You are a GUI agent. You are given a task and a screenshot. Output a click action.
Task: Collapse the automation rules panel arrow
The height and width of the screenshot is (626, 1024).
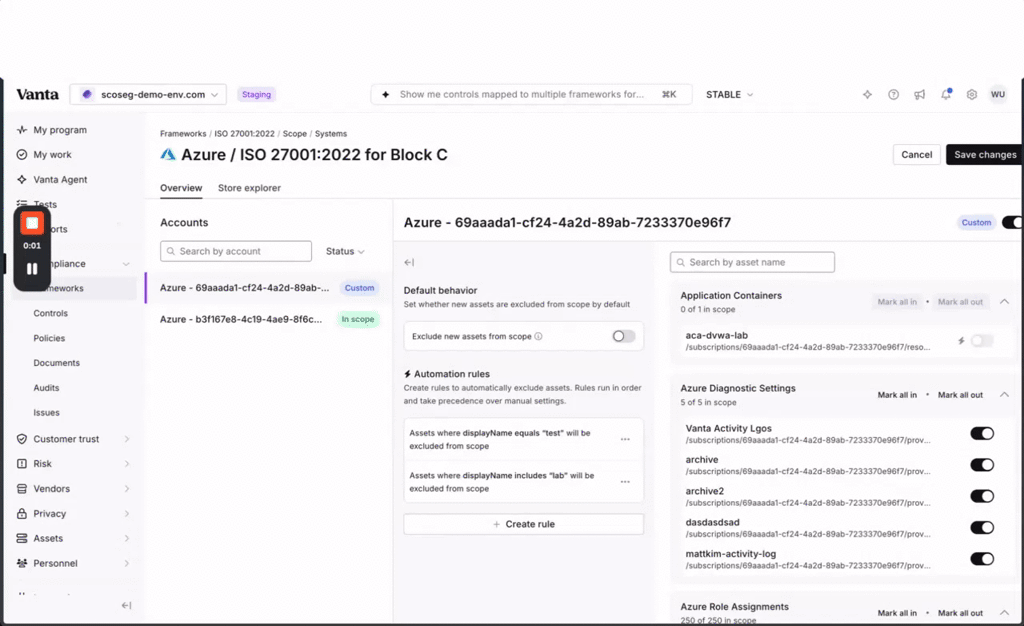(x=409, y=262)
